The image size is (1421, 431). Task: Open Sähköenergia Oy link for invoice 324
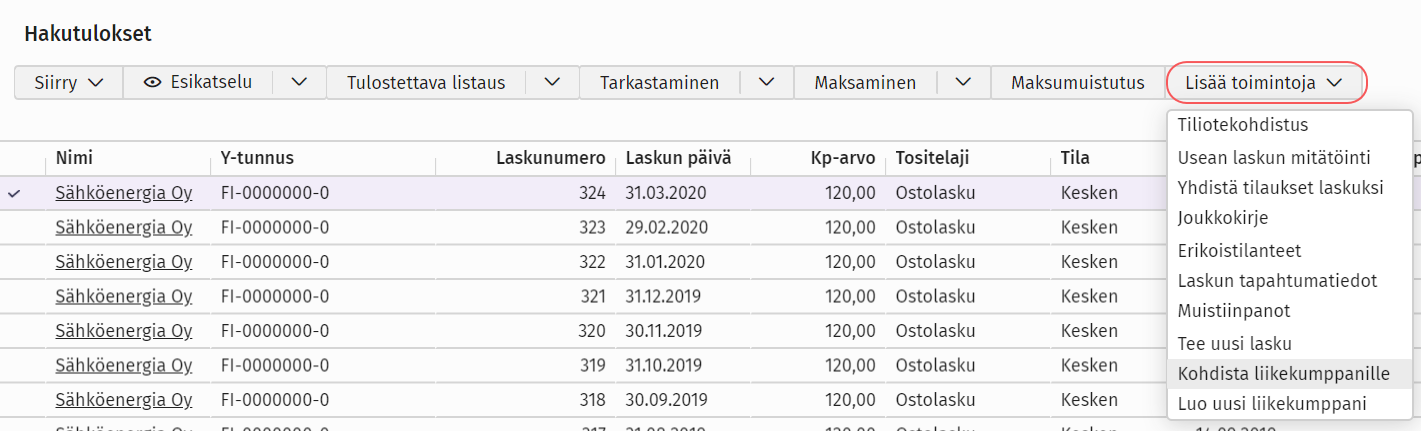coord(124,193)
